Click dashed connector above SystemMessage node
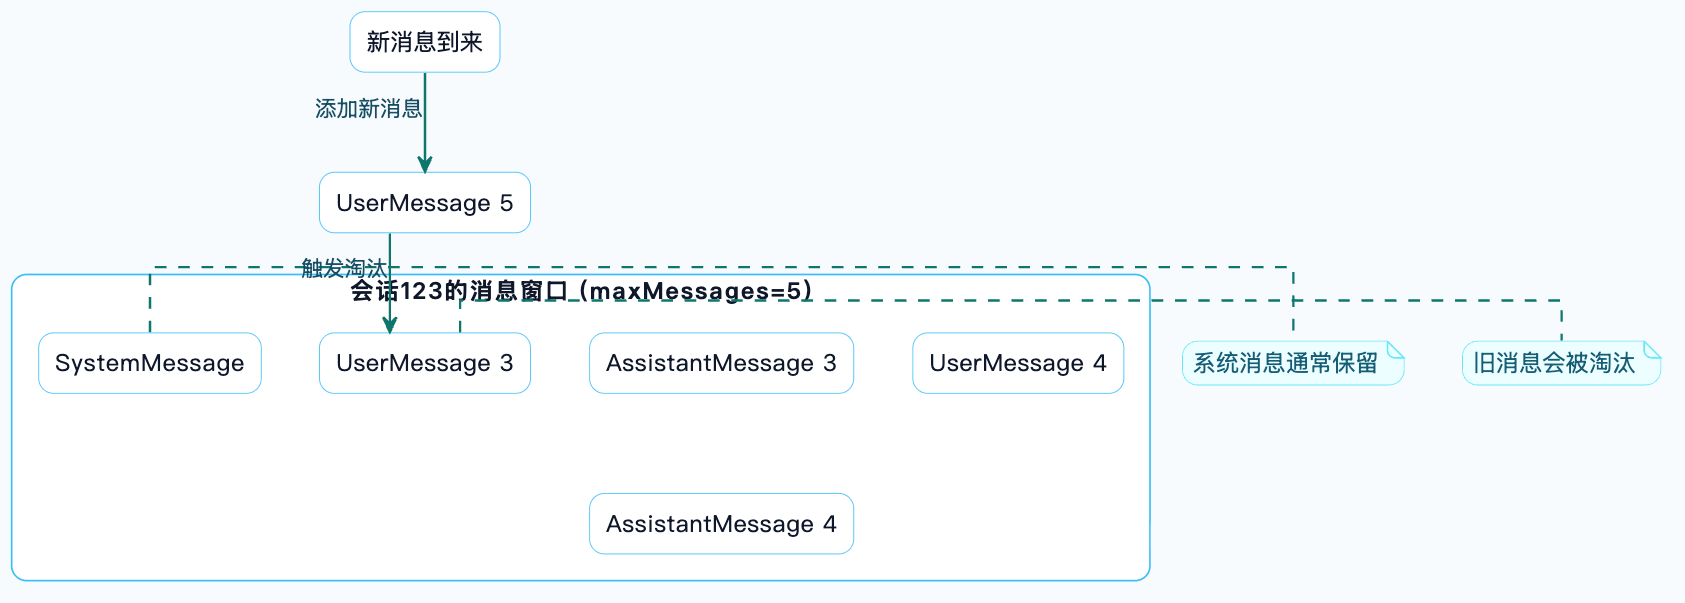 click(x=150, y=300)
